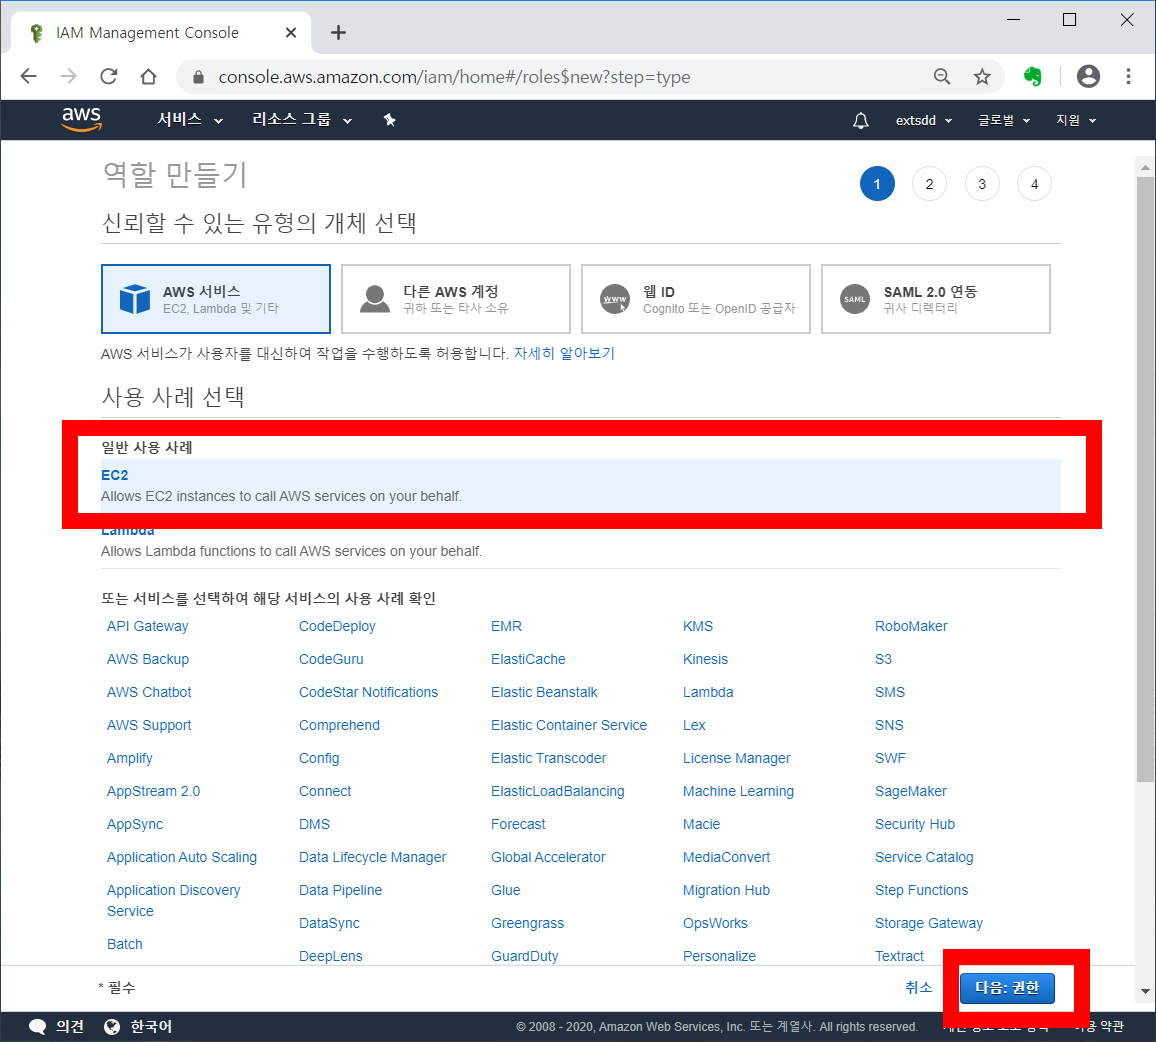Select Kinesis service
This screenshot has height=1042, width=1156.
click(705, 659)
